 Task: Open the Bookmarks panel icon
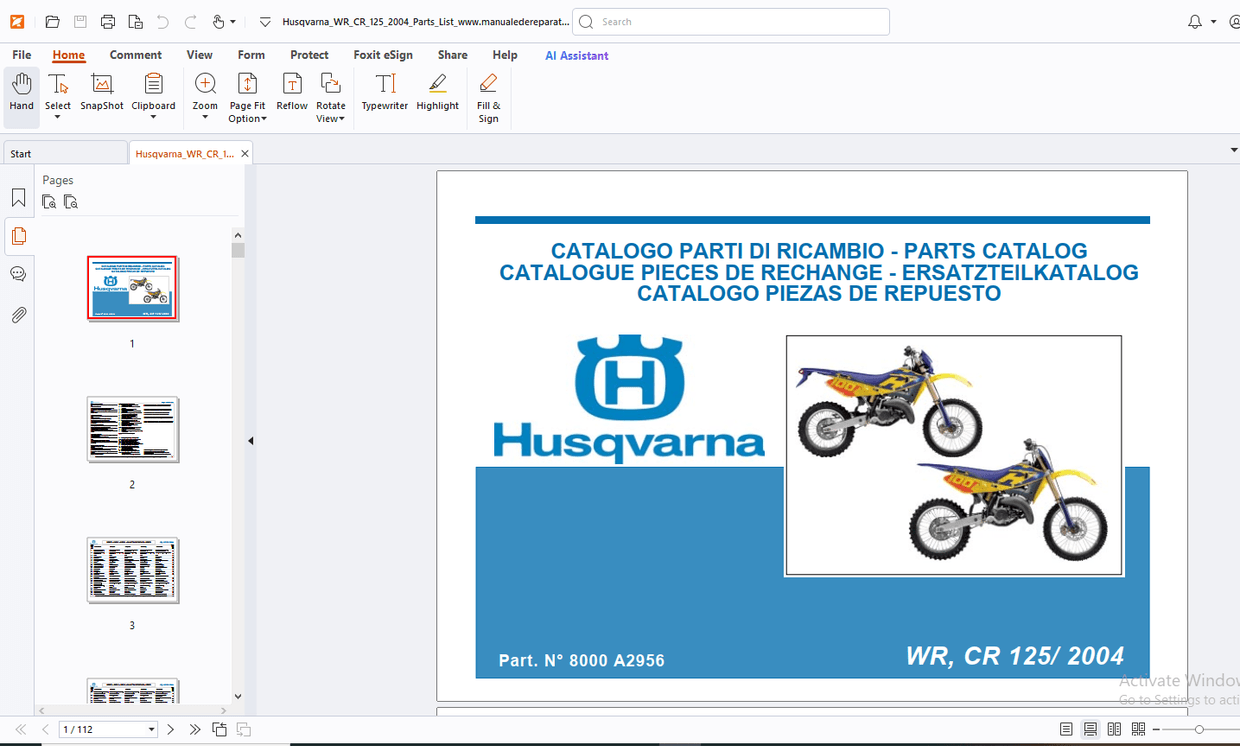tap(18, 197)
